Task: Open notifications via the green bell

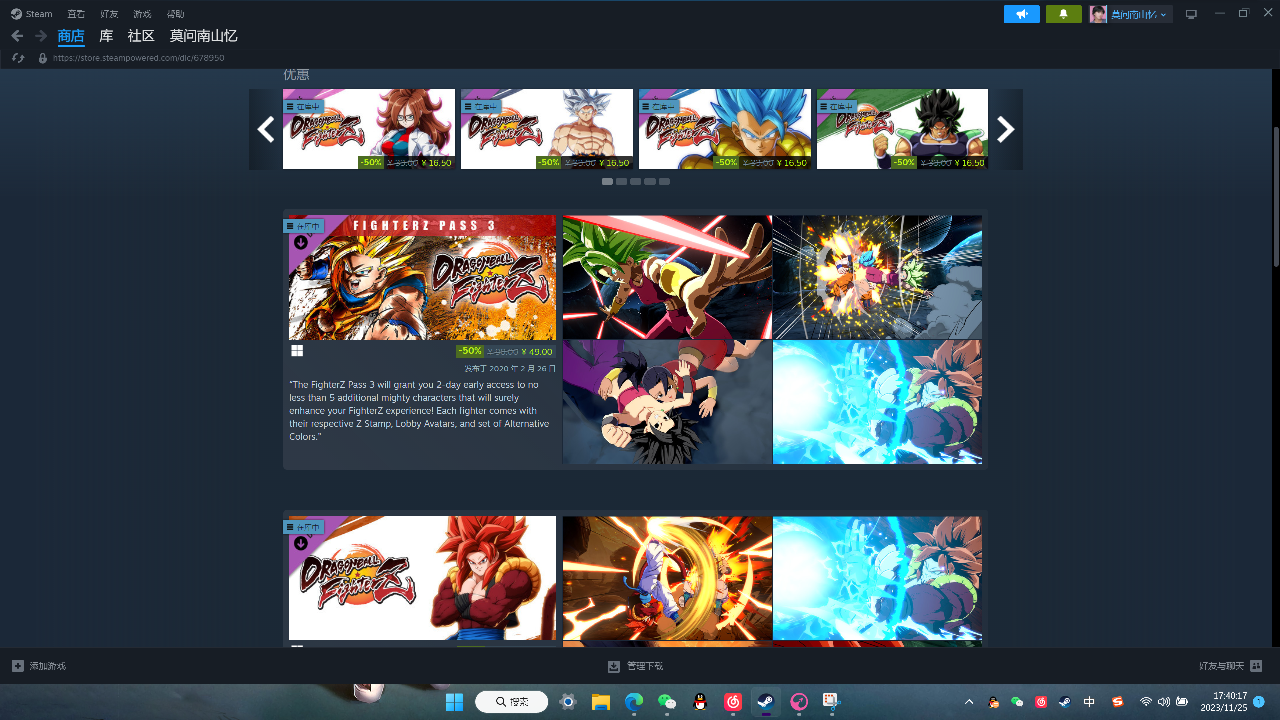Action: [1064, 14]
